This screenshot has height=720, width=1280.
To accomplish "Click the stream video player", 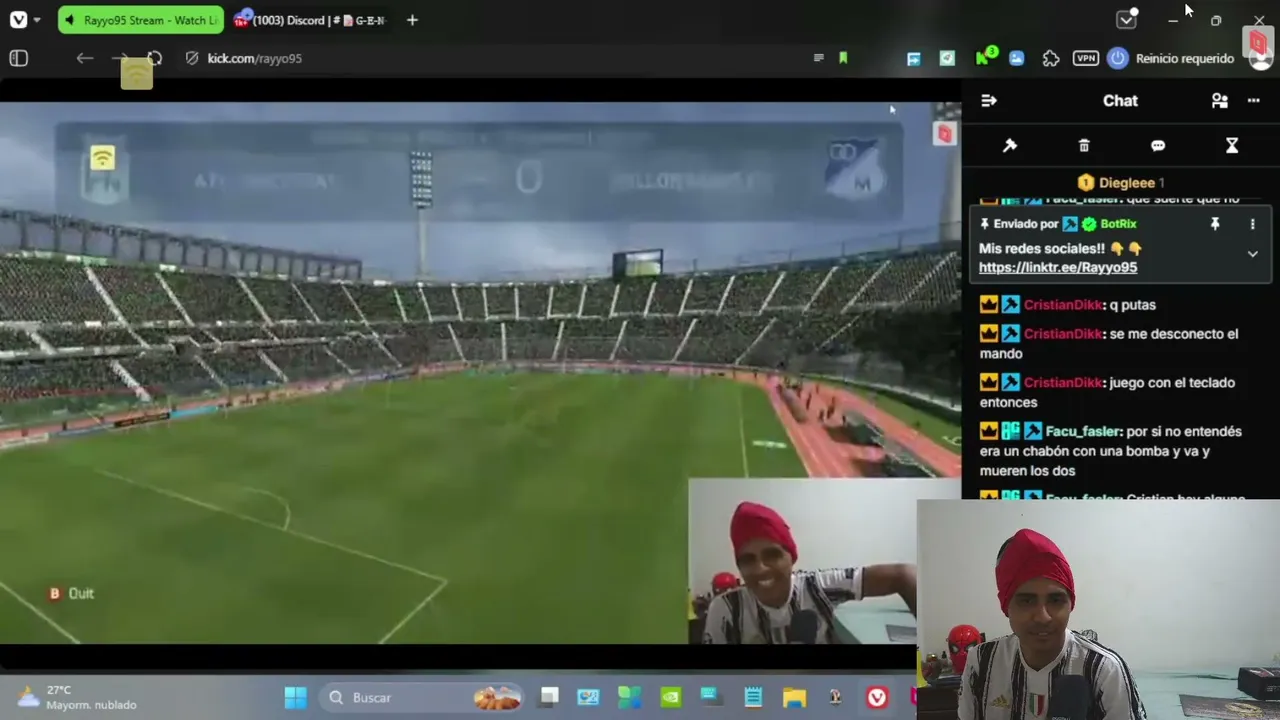I will pos(480,372).
